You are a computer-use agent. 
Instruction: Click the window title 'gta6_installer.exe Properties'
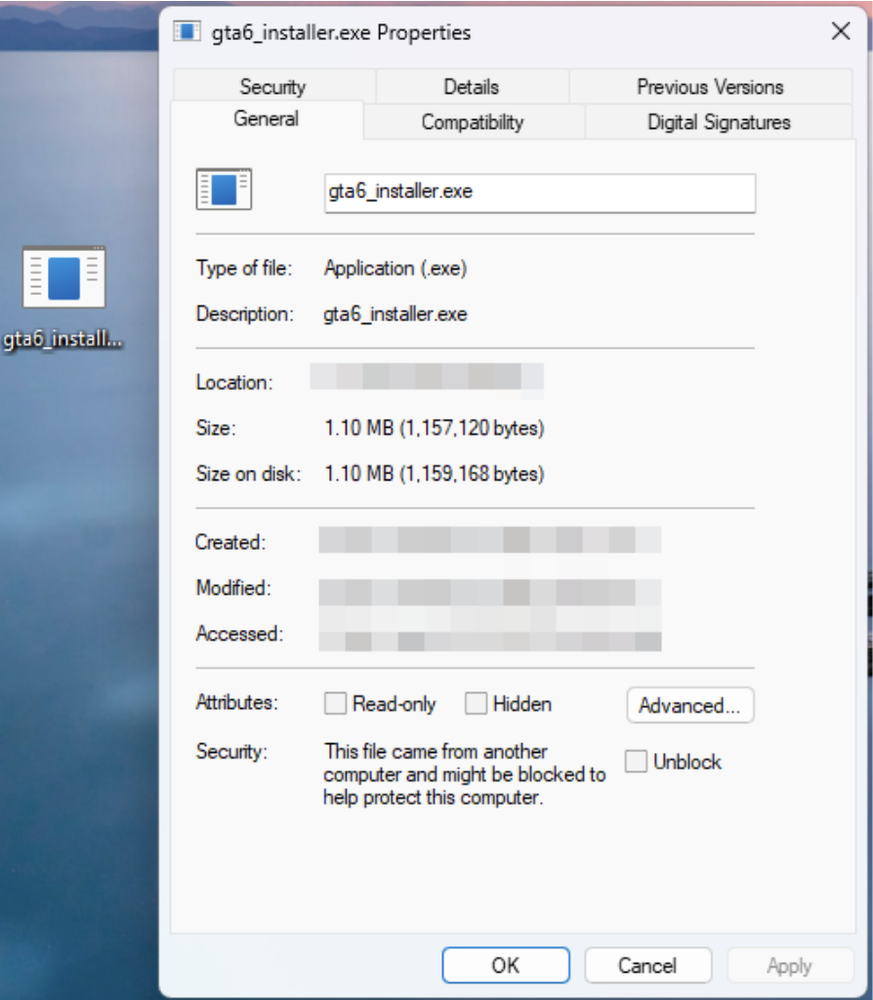coord(341,32)
